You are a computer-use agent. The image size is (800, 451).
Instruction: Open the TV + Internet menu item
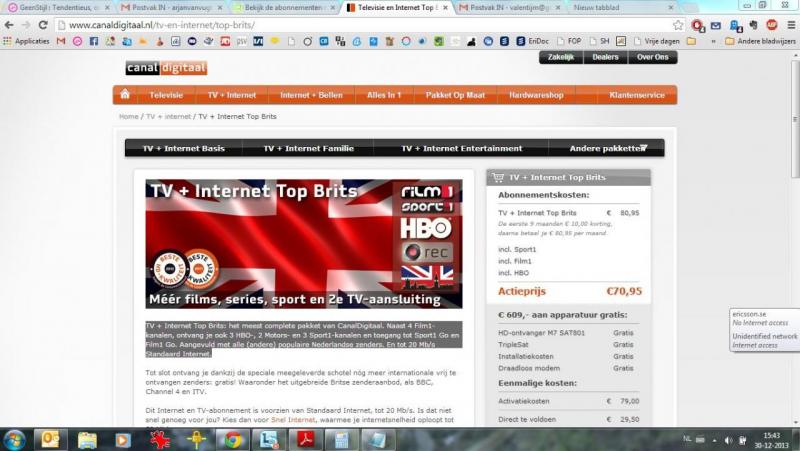tap(232, 95)
